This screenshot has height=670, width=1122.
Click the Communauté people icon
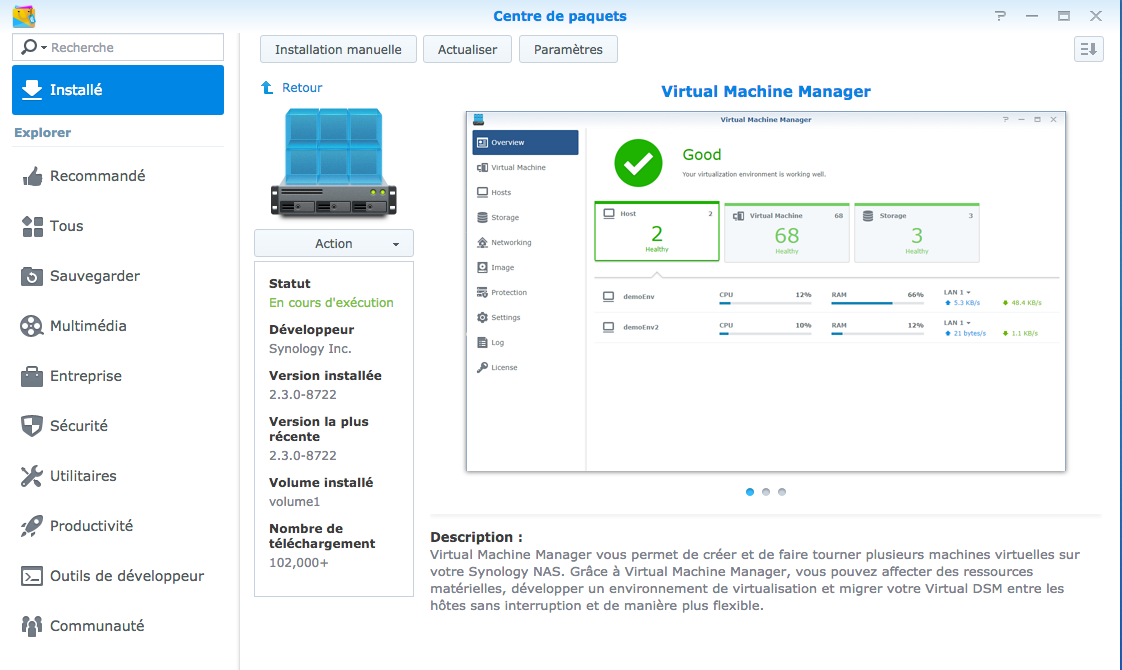(x=32, y=626)
